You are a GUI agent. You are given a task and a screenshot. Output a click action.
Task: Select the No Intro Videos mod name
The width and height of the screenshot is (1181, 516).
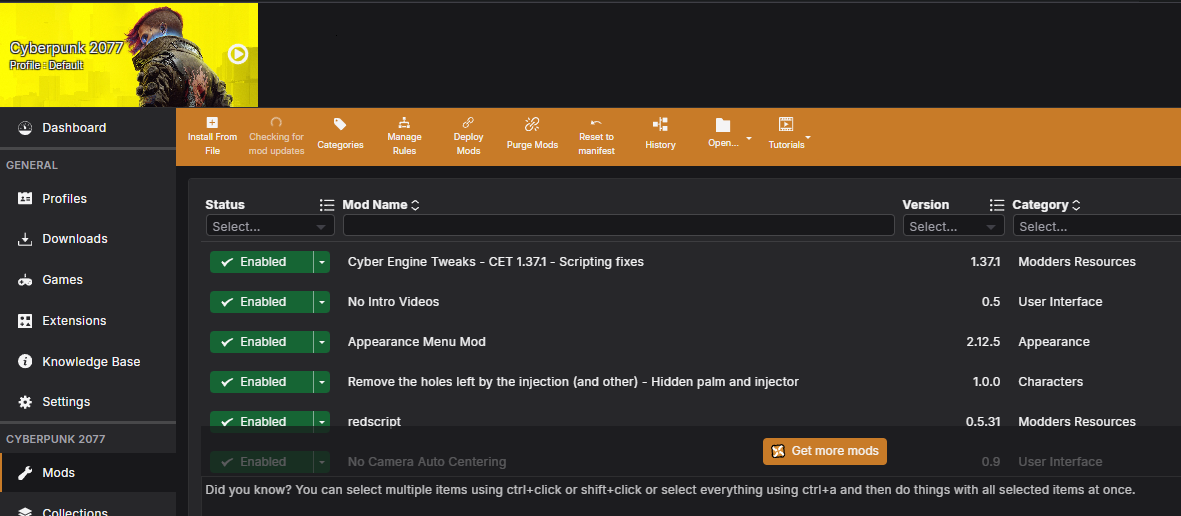(x=393, y=302)
